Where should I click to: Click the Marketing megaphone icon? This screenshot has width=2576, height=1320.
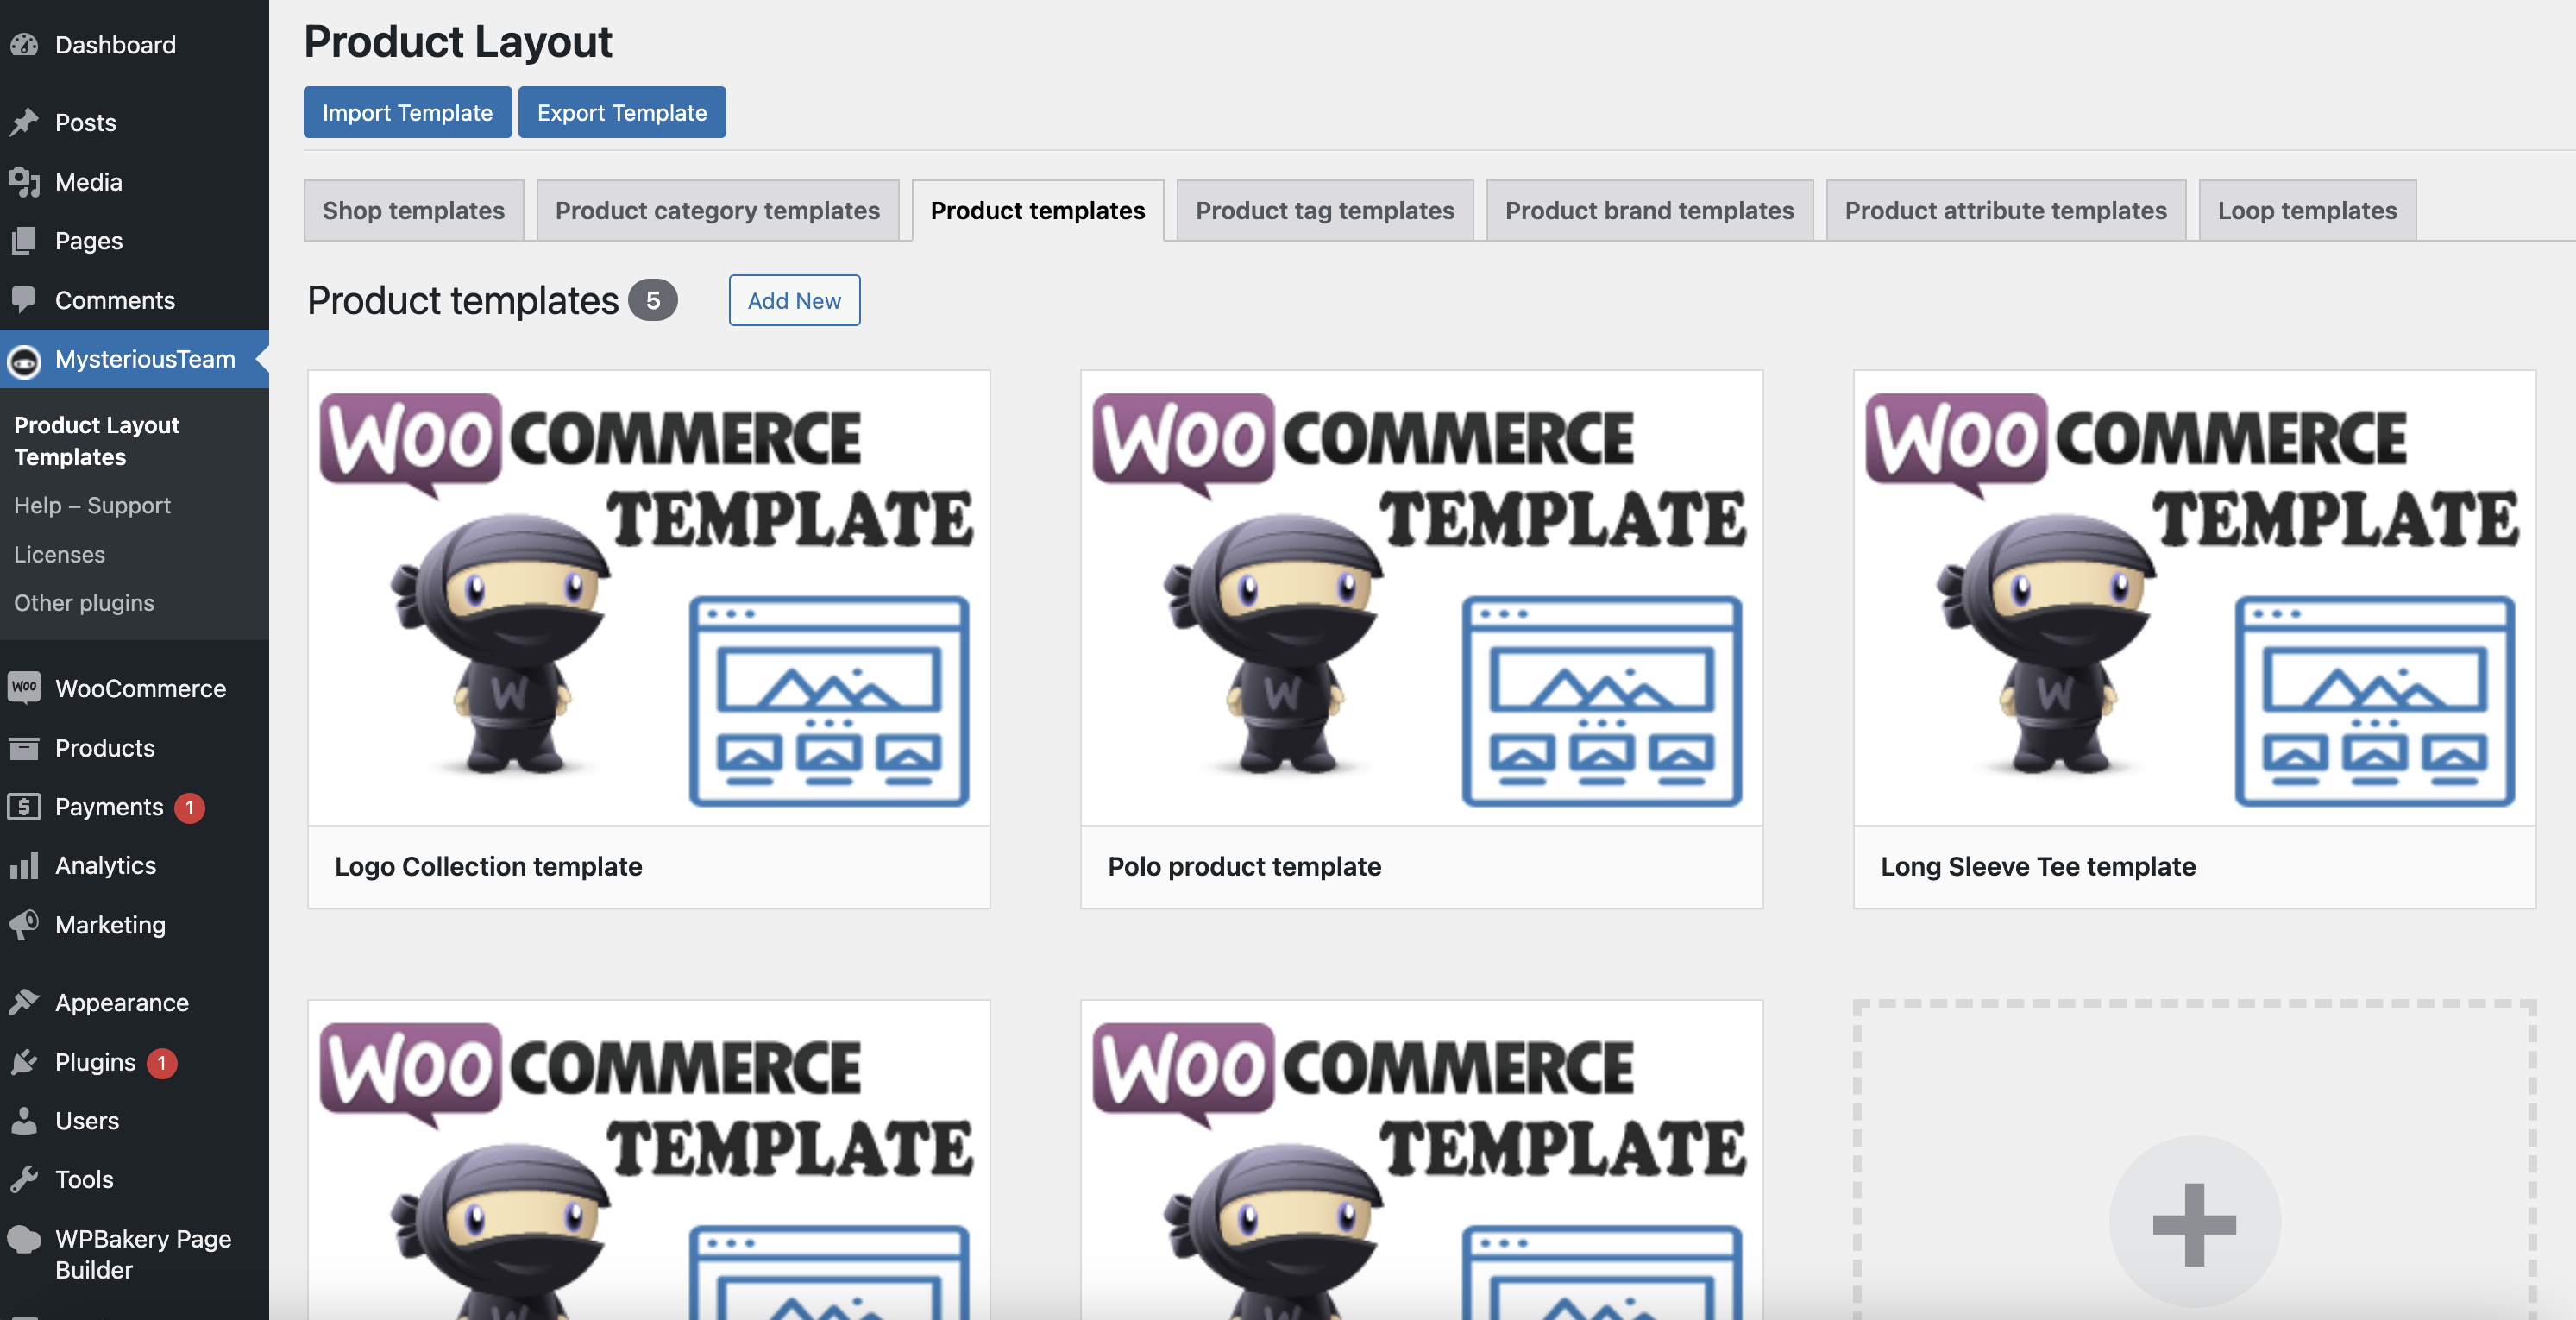[x=24, y=924]
